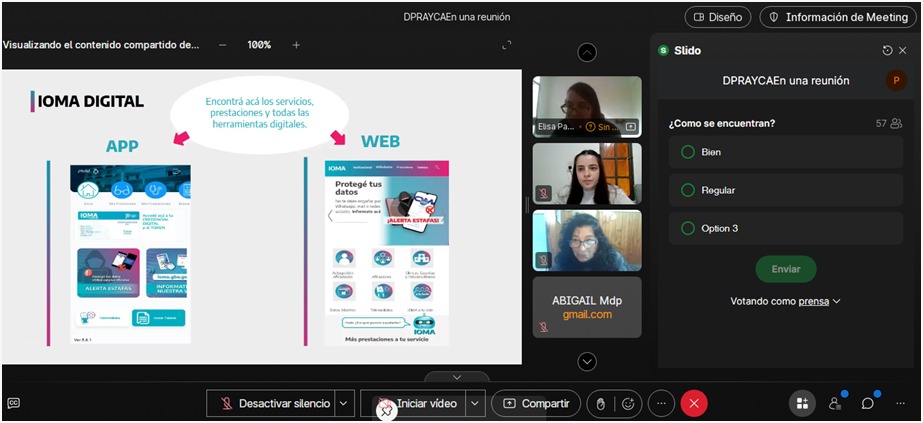This screenshot has width=923, height=423.
Task: Zoom in shared content with plus icon
Action: pos(296,45)
